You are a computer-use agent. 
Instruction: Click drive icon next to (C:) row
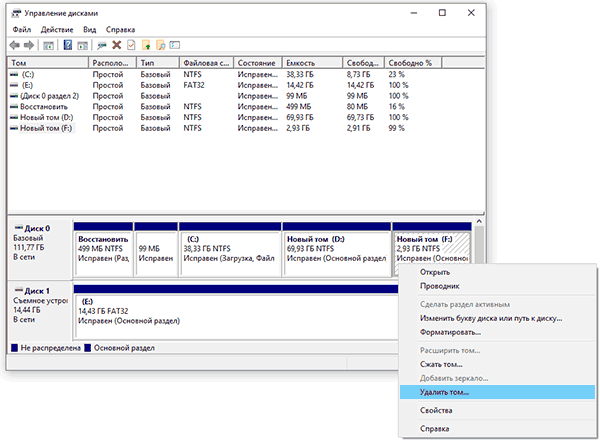pos(14,74)
